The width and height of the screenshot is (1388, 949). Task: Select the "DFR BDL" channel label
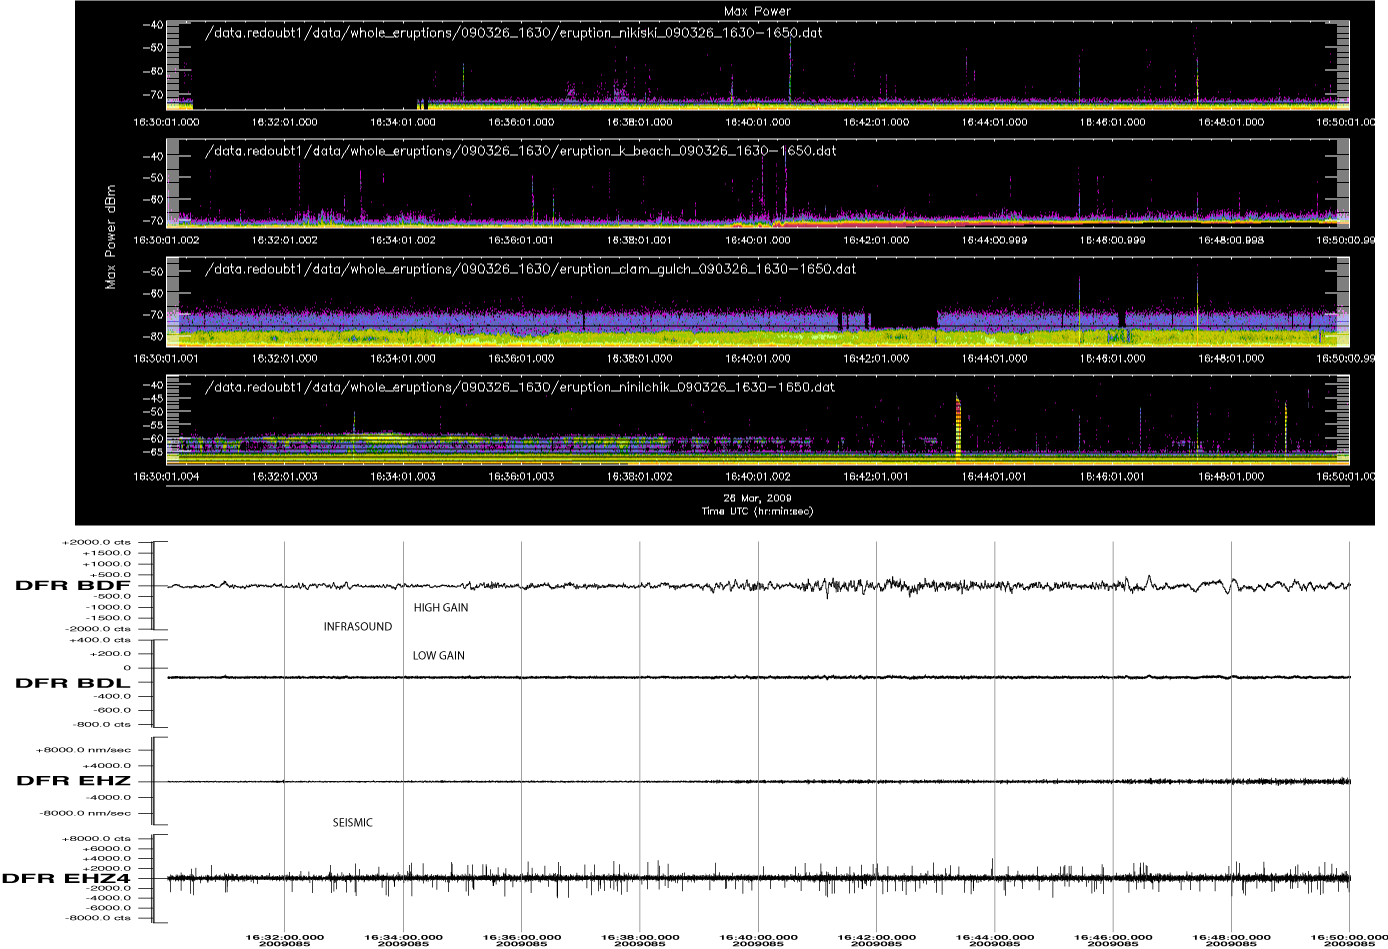coord(72,683)
